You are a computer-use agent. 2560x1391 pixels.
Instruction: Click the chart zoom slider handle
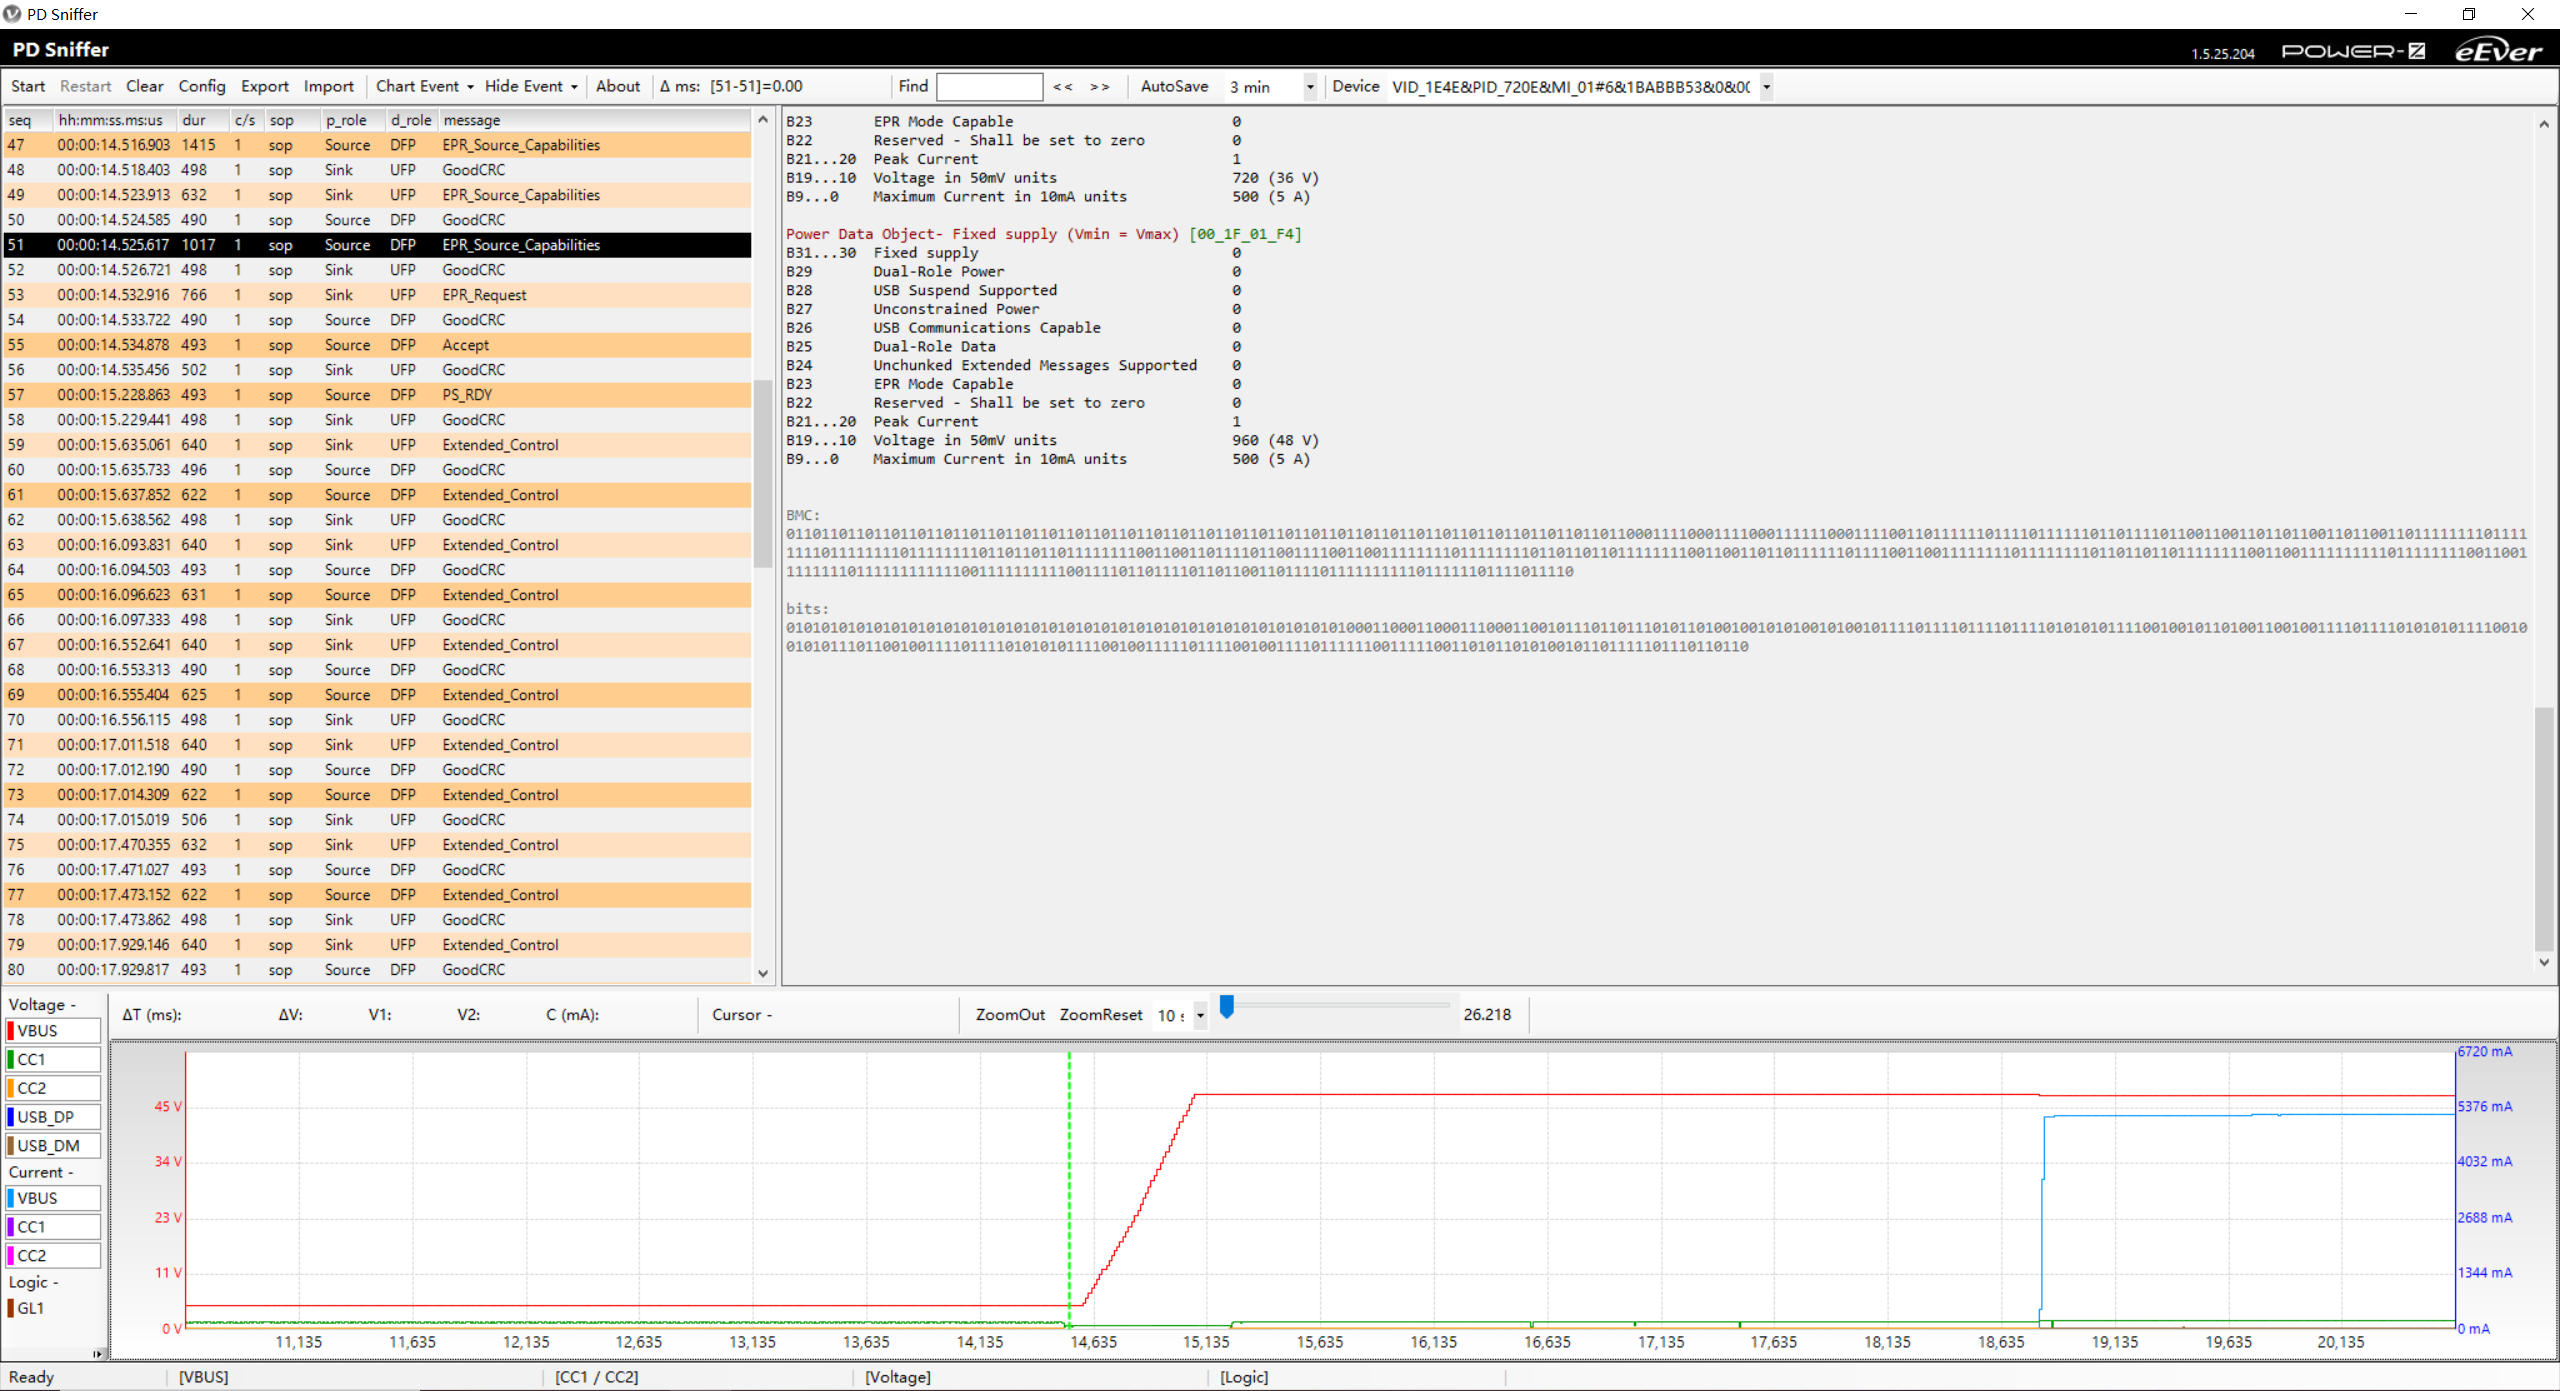[x=1226, y=1007]
